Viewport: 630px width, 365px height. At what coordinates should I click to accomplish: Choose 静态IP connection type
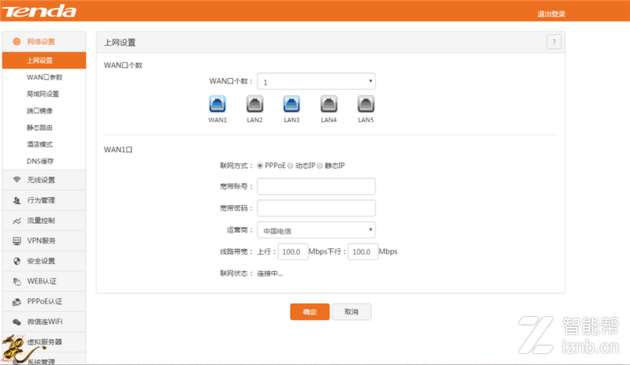click(x=320, y=166)
